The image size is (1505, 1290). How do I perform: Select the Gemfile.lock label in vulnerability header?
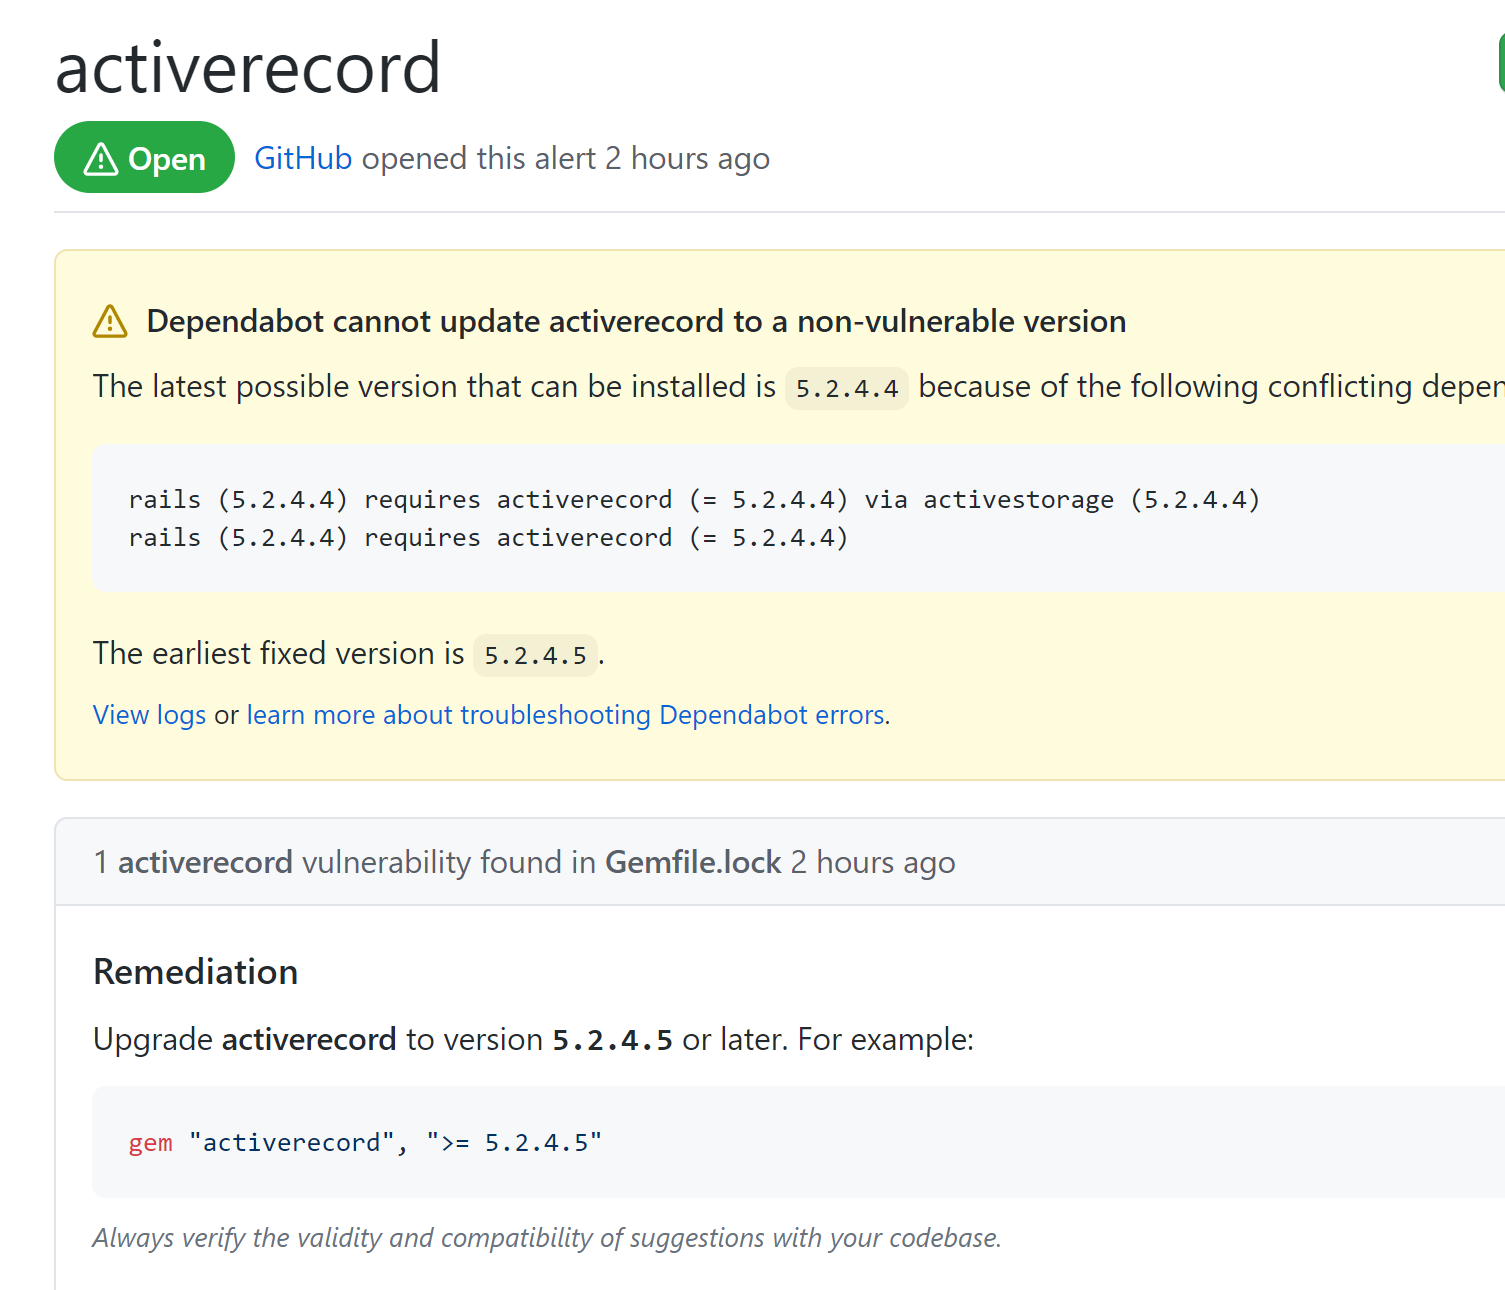click(x=693, y=861)
